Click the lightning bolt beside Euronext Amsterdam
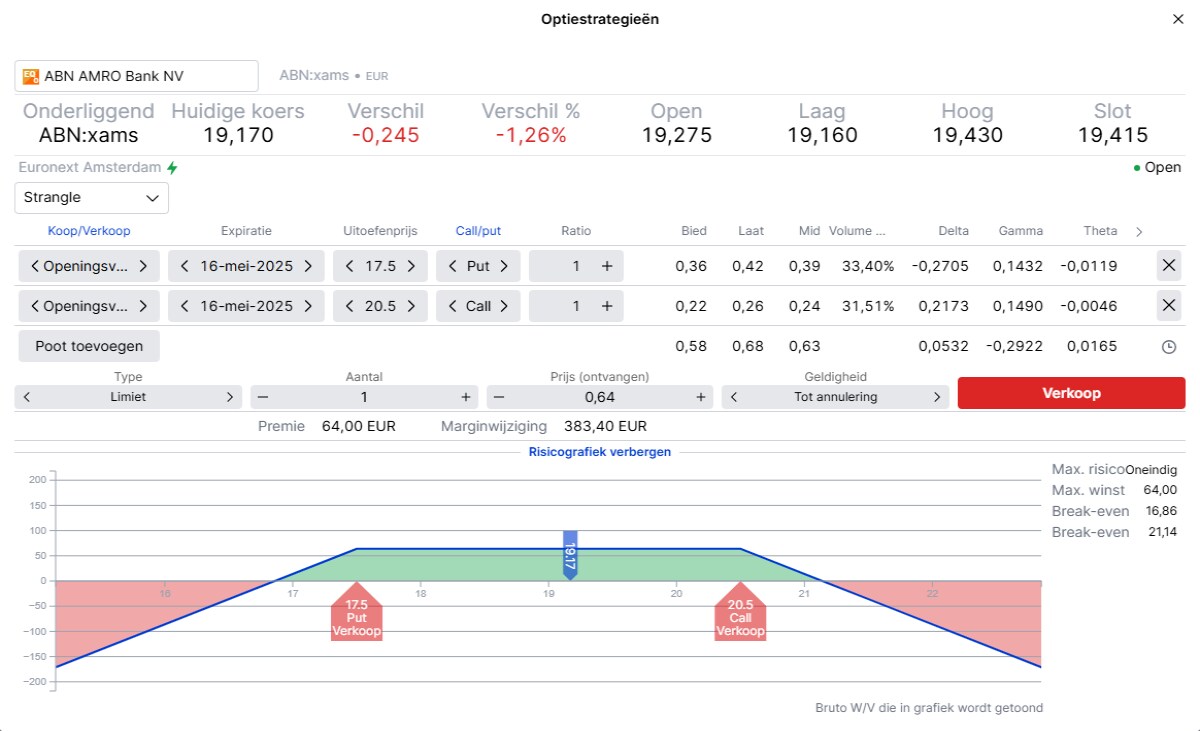This screenshot has width=1200, height=731. 172,168
